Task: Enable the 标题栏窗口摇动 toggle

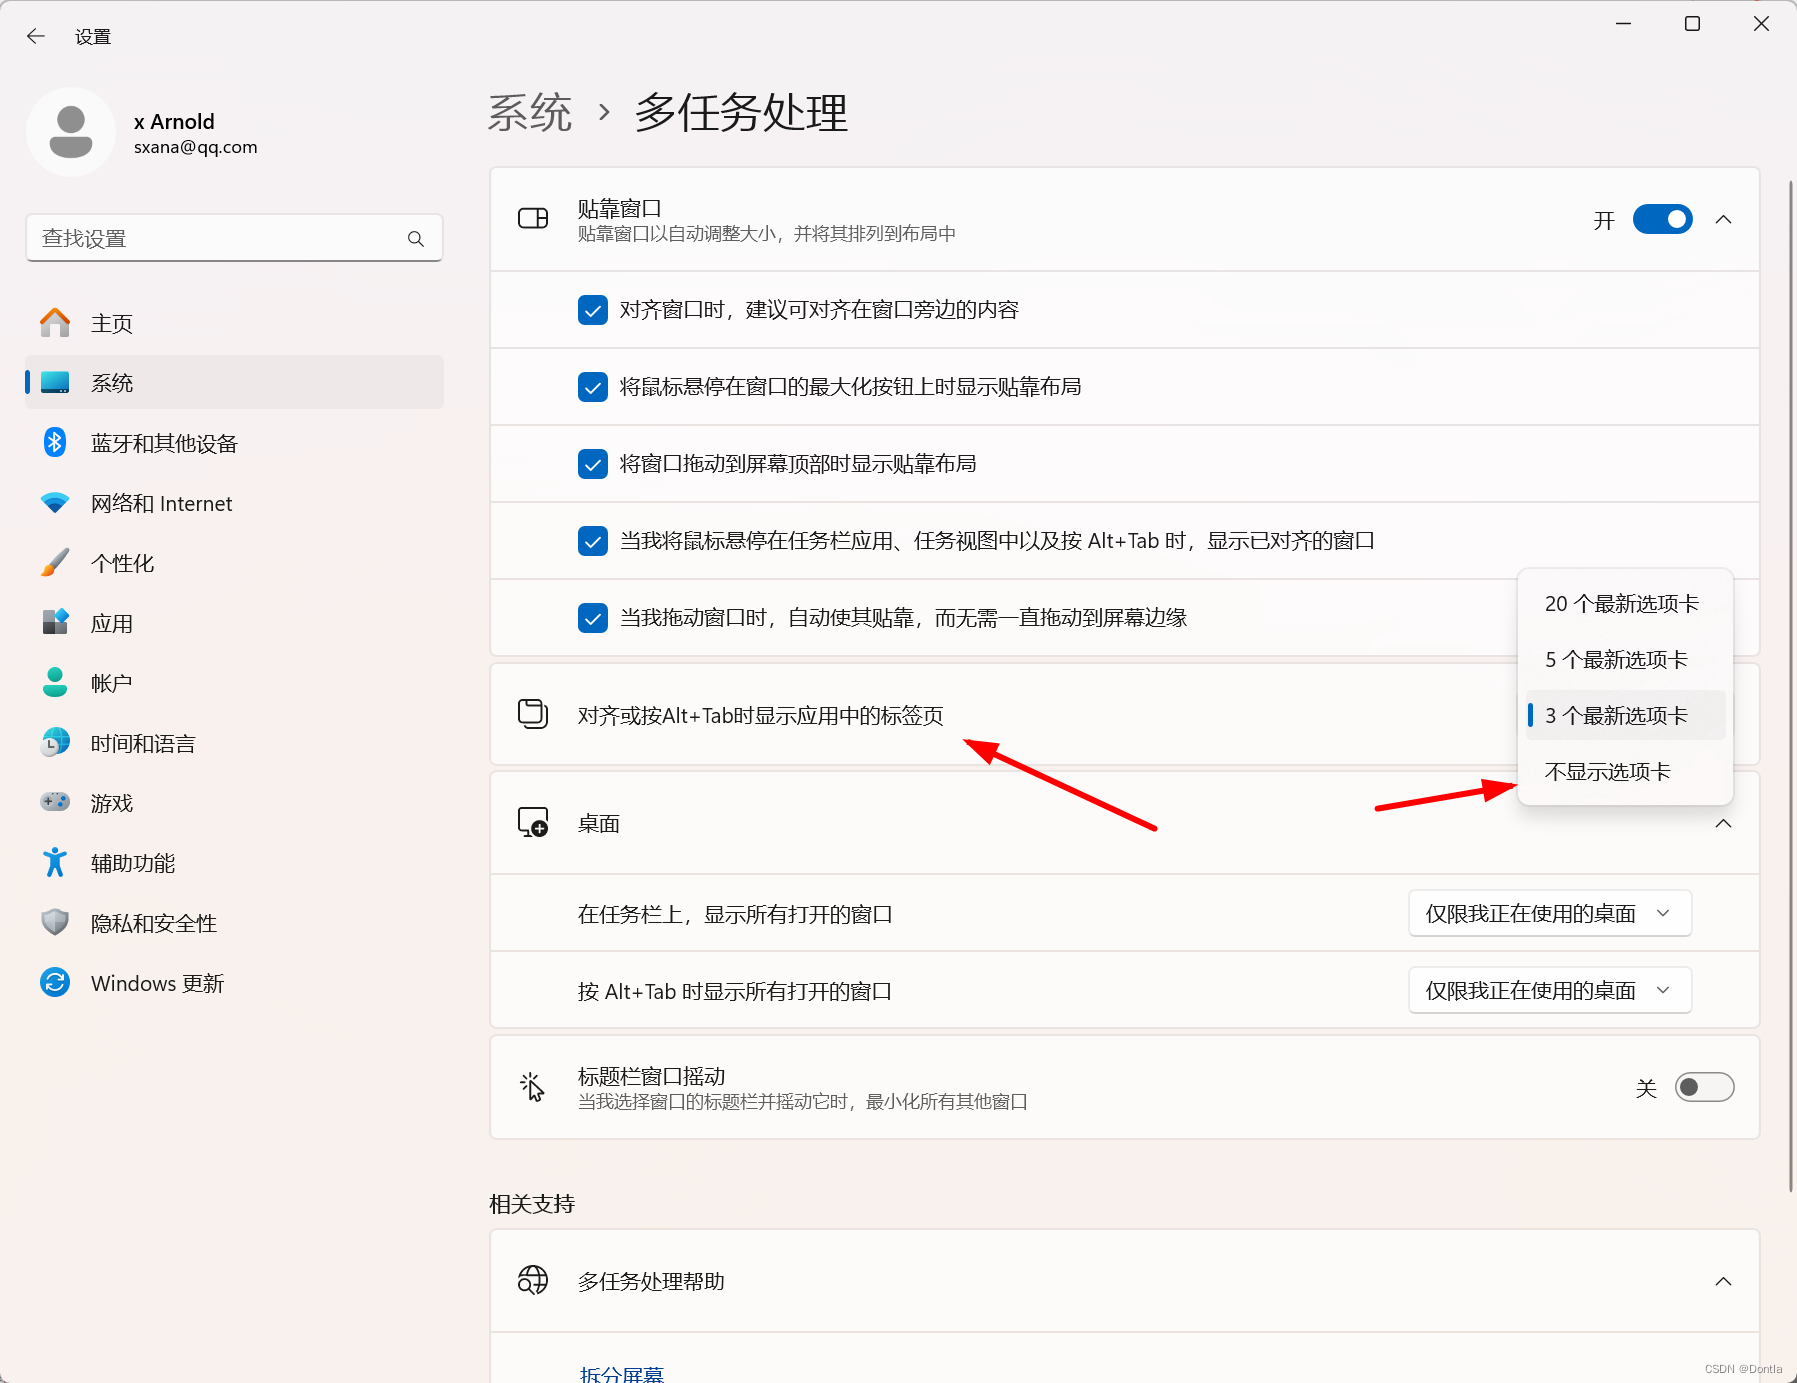Action: coord(1705,1087)
